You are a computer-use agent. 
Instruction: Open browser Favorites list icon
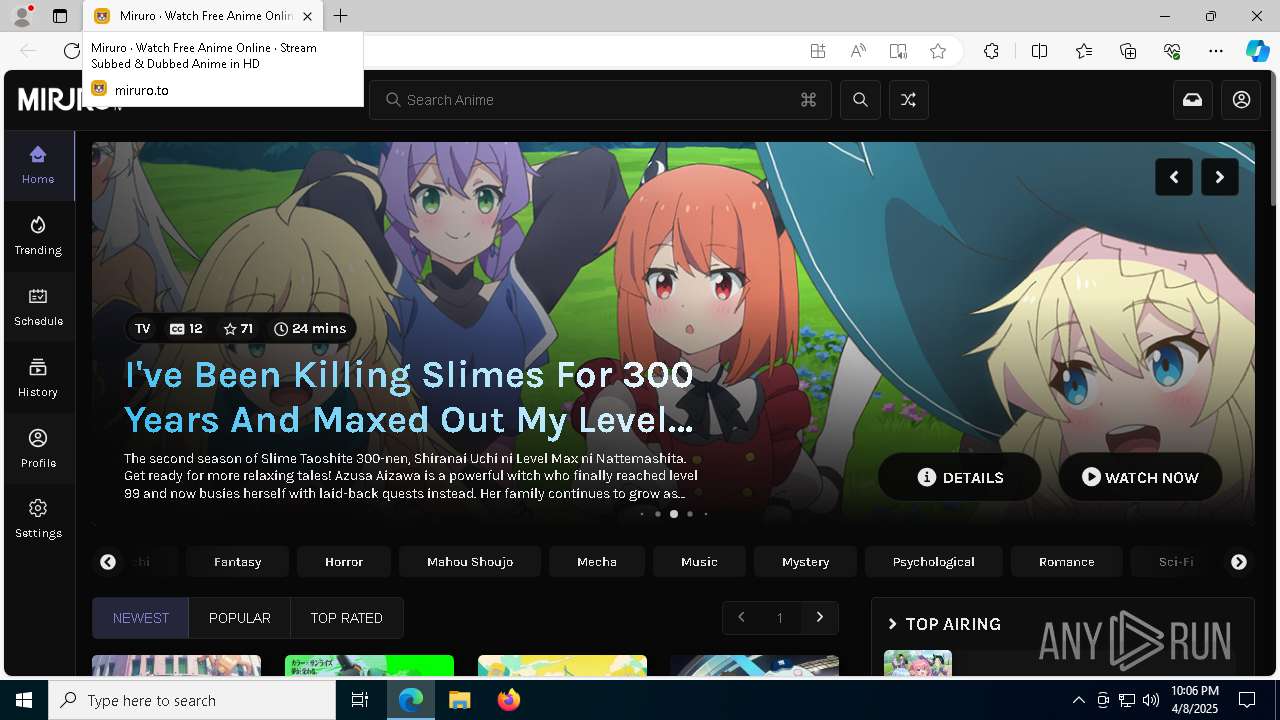1084,51
